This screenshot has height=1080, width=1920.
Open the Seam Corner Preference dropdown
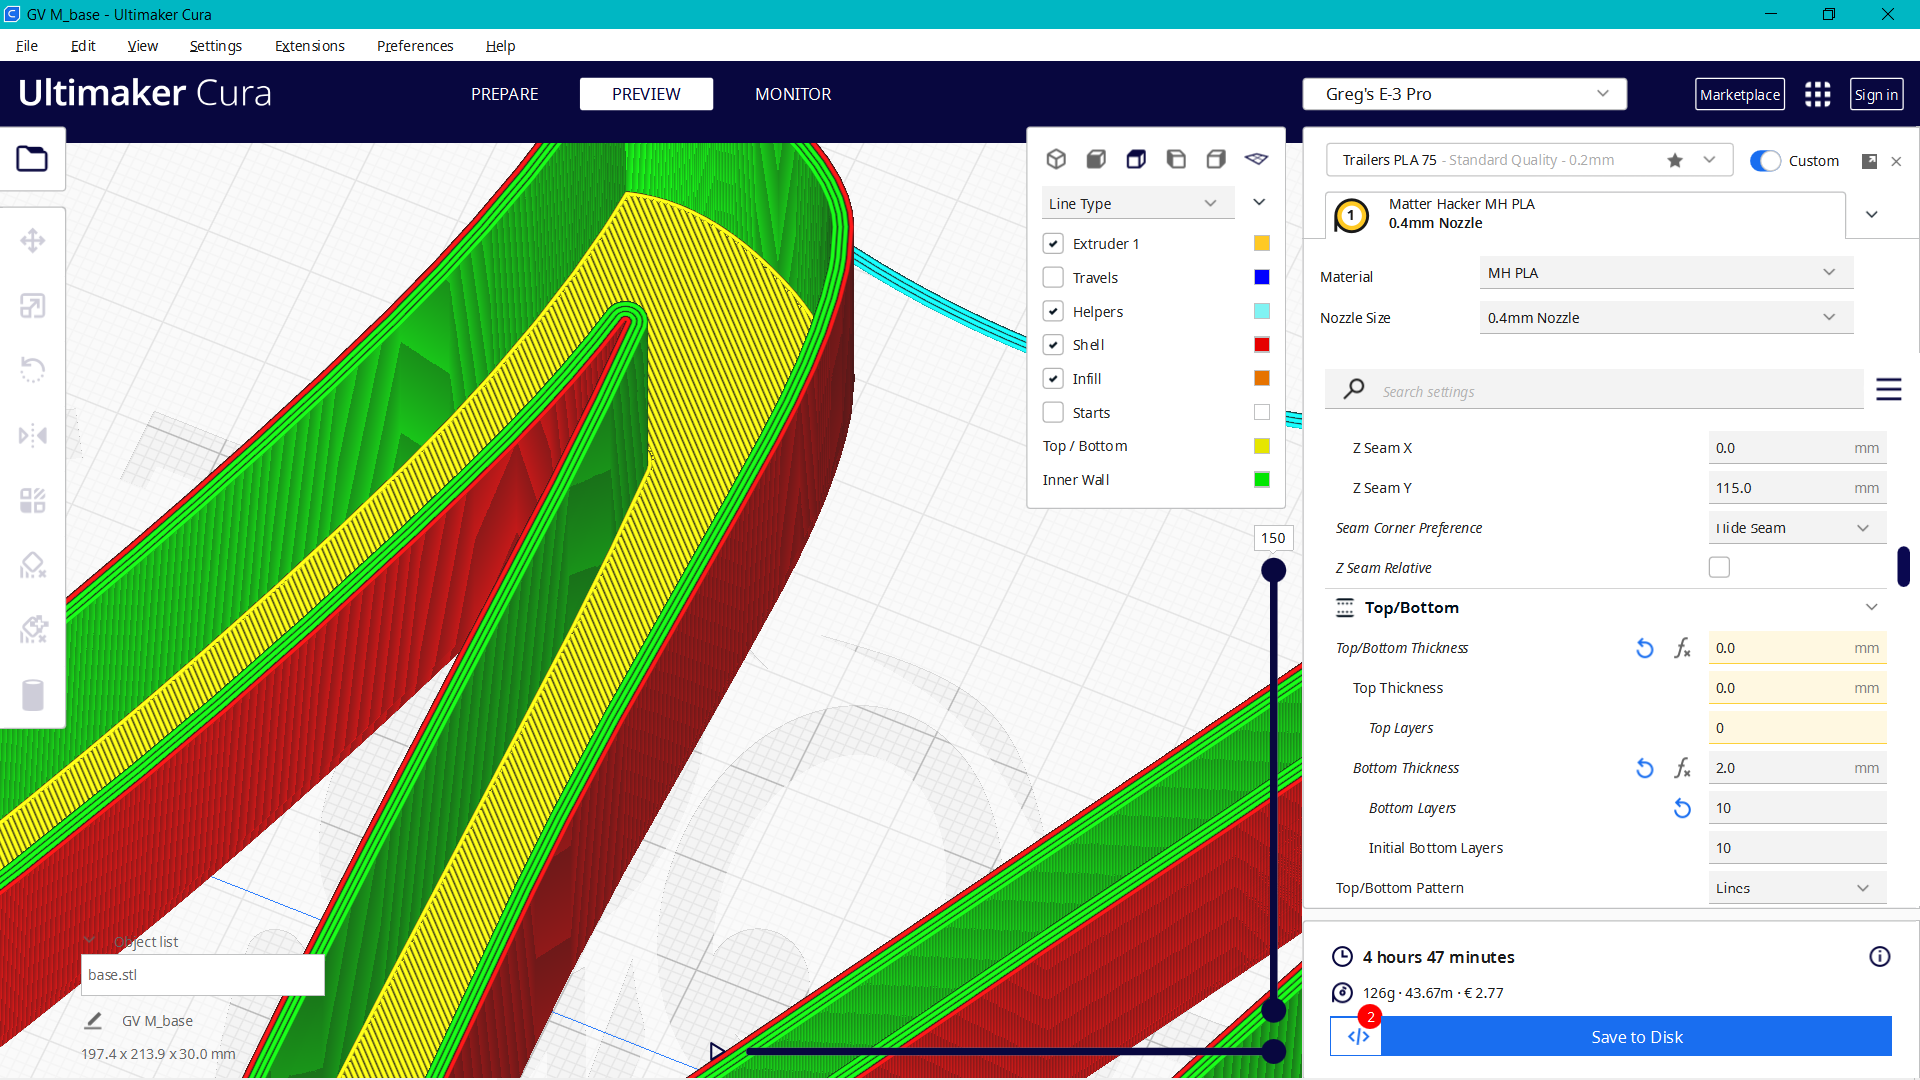point(1796,528)
